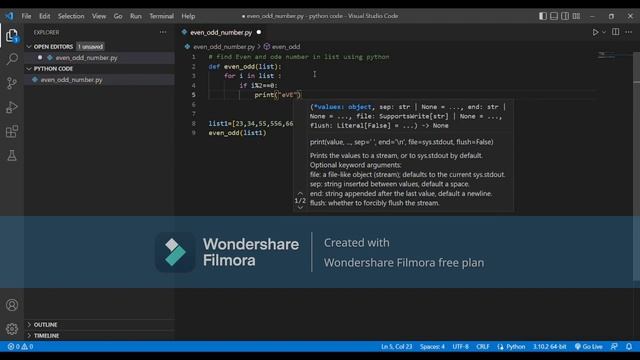Click line number 9 in gutter

coord(193,133)
